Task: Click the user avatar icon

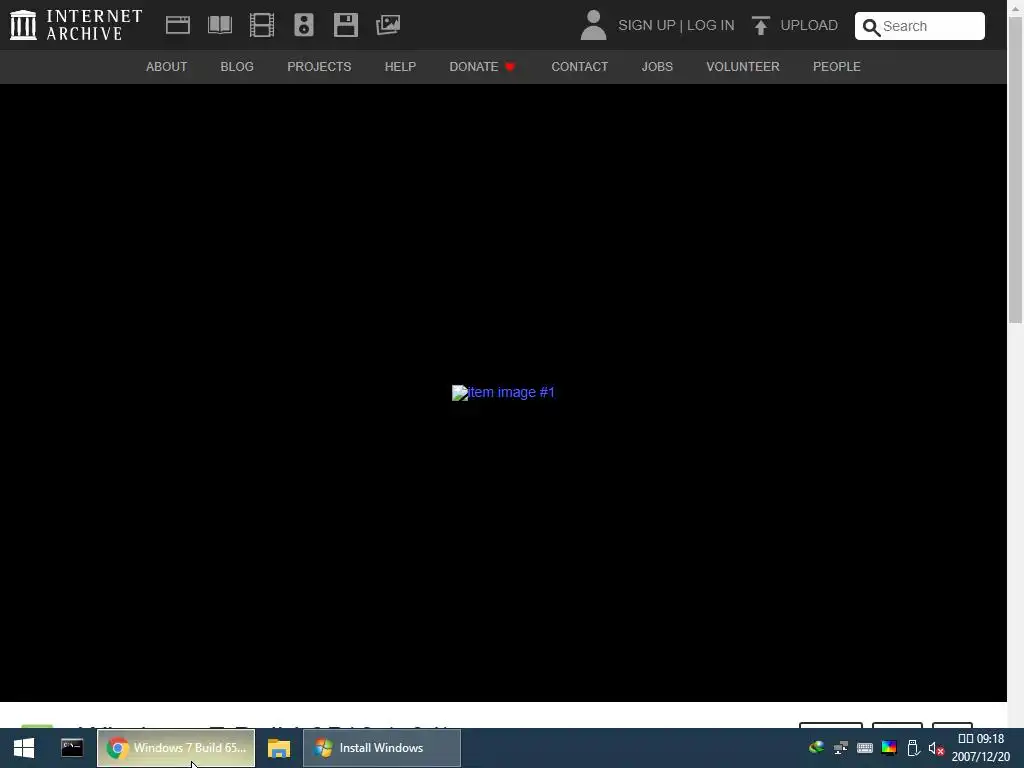Action: click(x=593, y=25)
